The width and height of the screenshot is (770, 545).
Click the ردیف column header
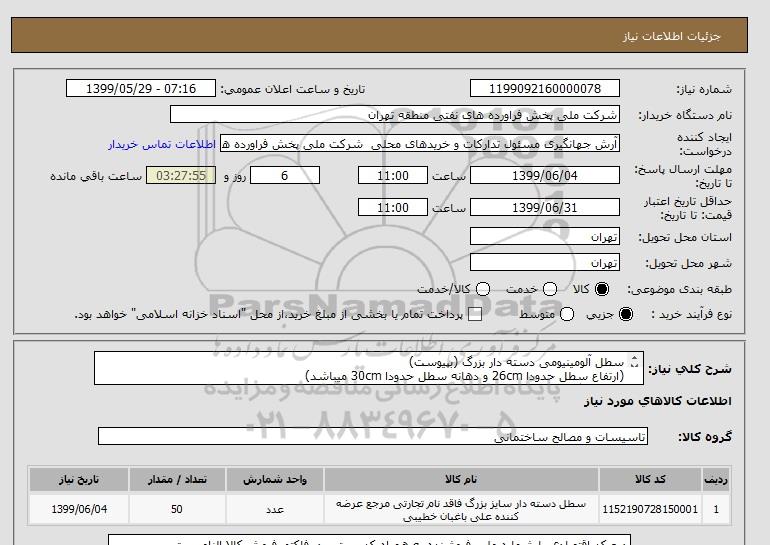click(x=716, y=479)
